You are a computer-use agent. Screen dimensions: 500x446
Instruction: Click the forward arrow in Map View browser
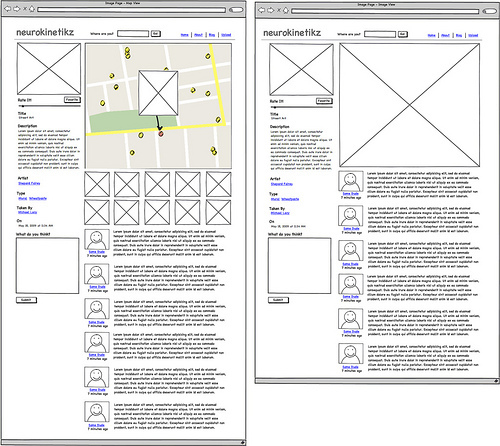coord(16,9)
